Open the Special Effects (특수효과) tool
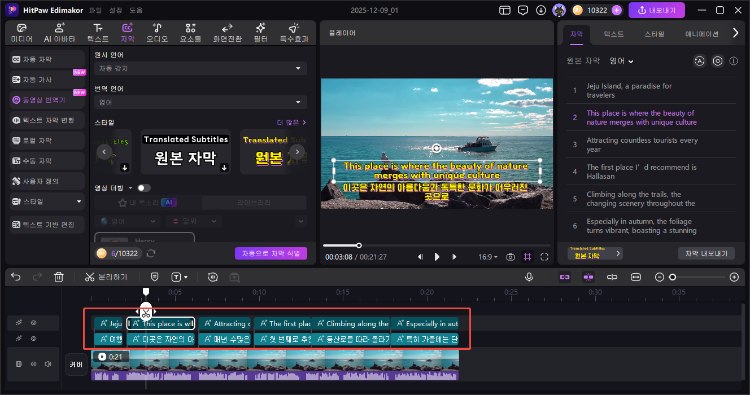The image size is (750, 395). point(294,33)
